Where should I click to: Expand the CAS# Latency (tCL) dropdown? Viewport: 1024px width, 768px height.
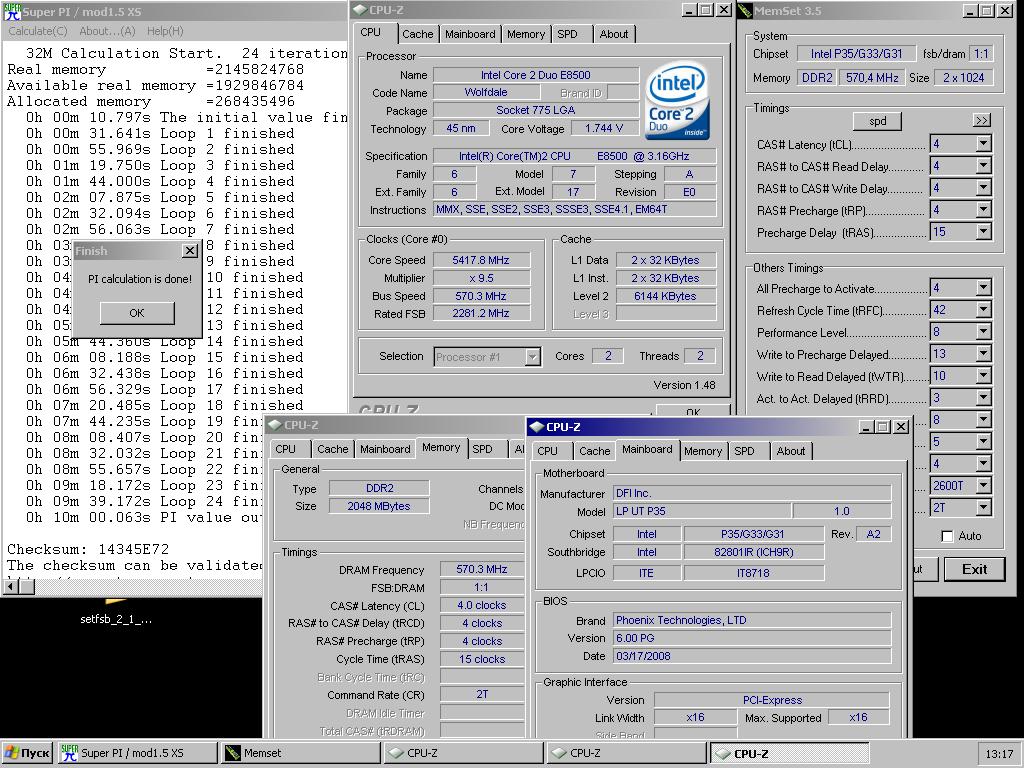983,144
